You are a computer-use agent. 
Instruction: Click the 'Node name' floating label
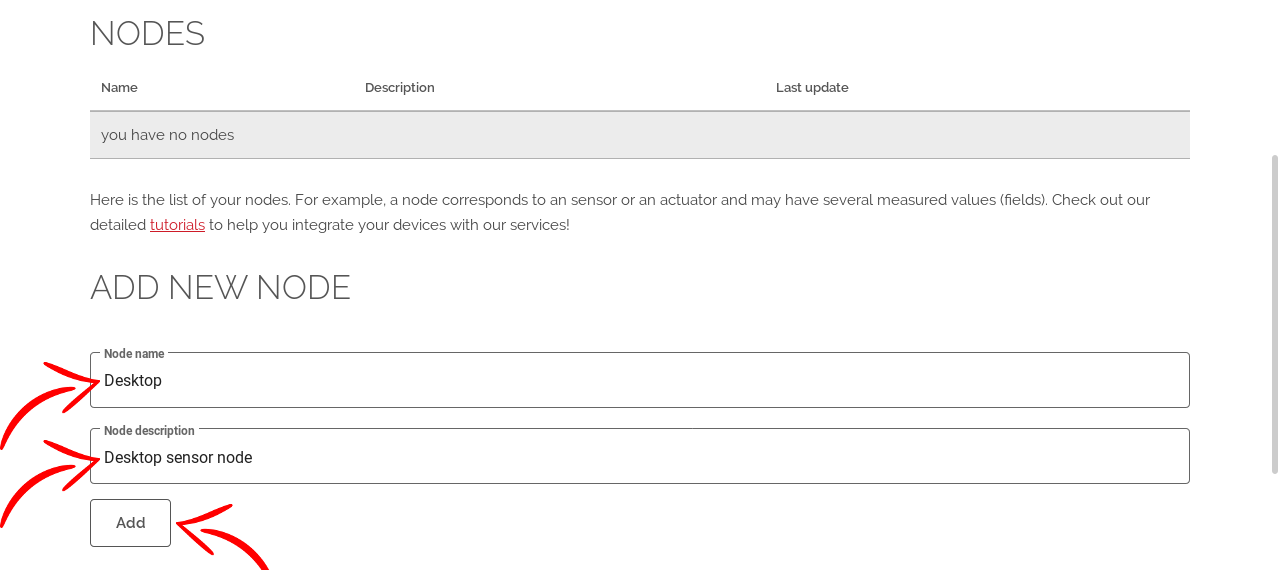coord(134,354)
